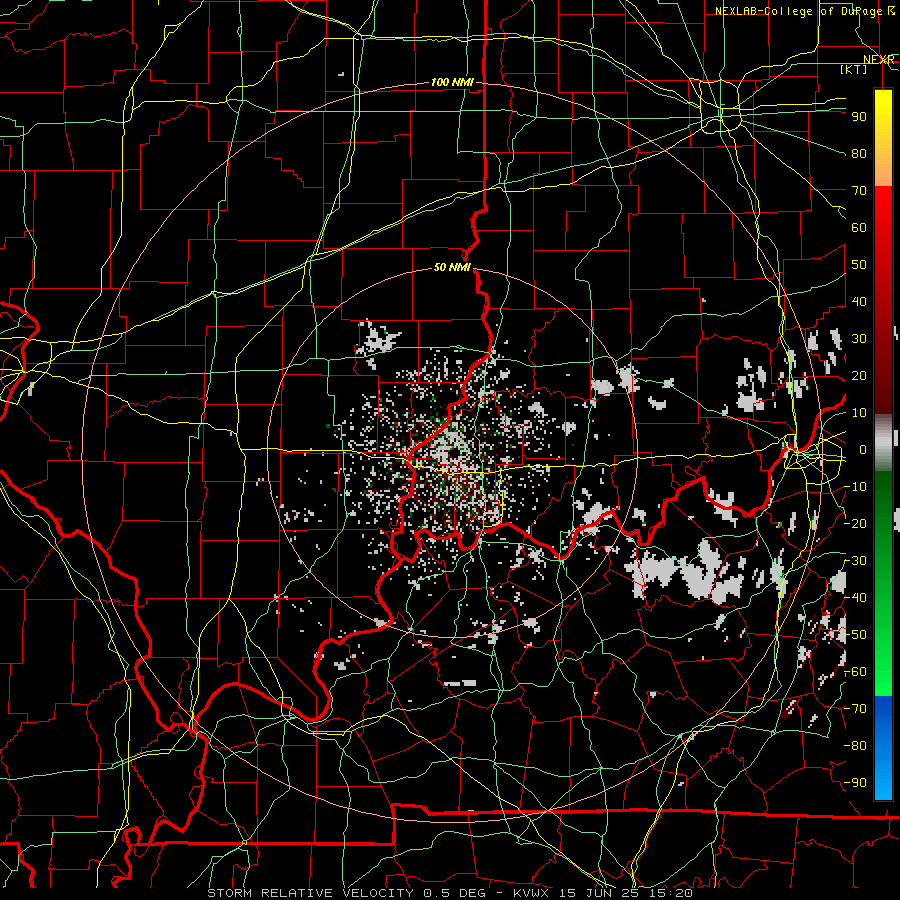Click the -40 value on the velocity scale
The image size is (900, 900).
coord(856,598)
